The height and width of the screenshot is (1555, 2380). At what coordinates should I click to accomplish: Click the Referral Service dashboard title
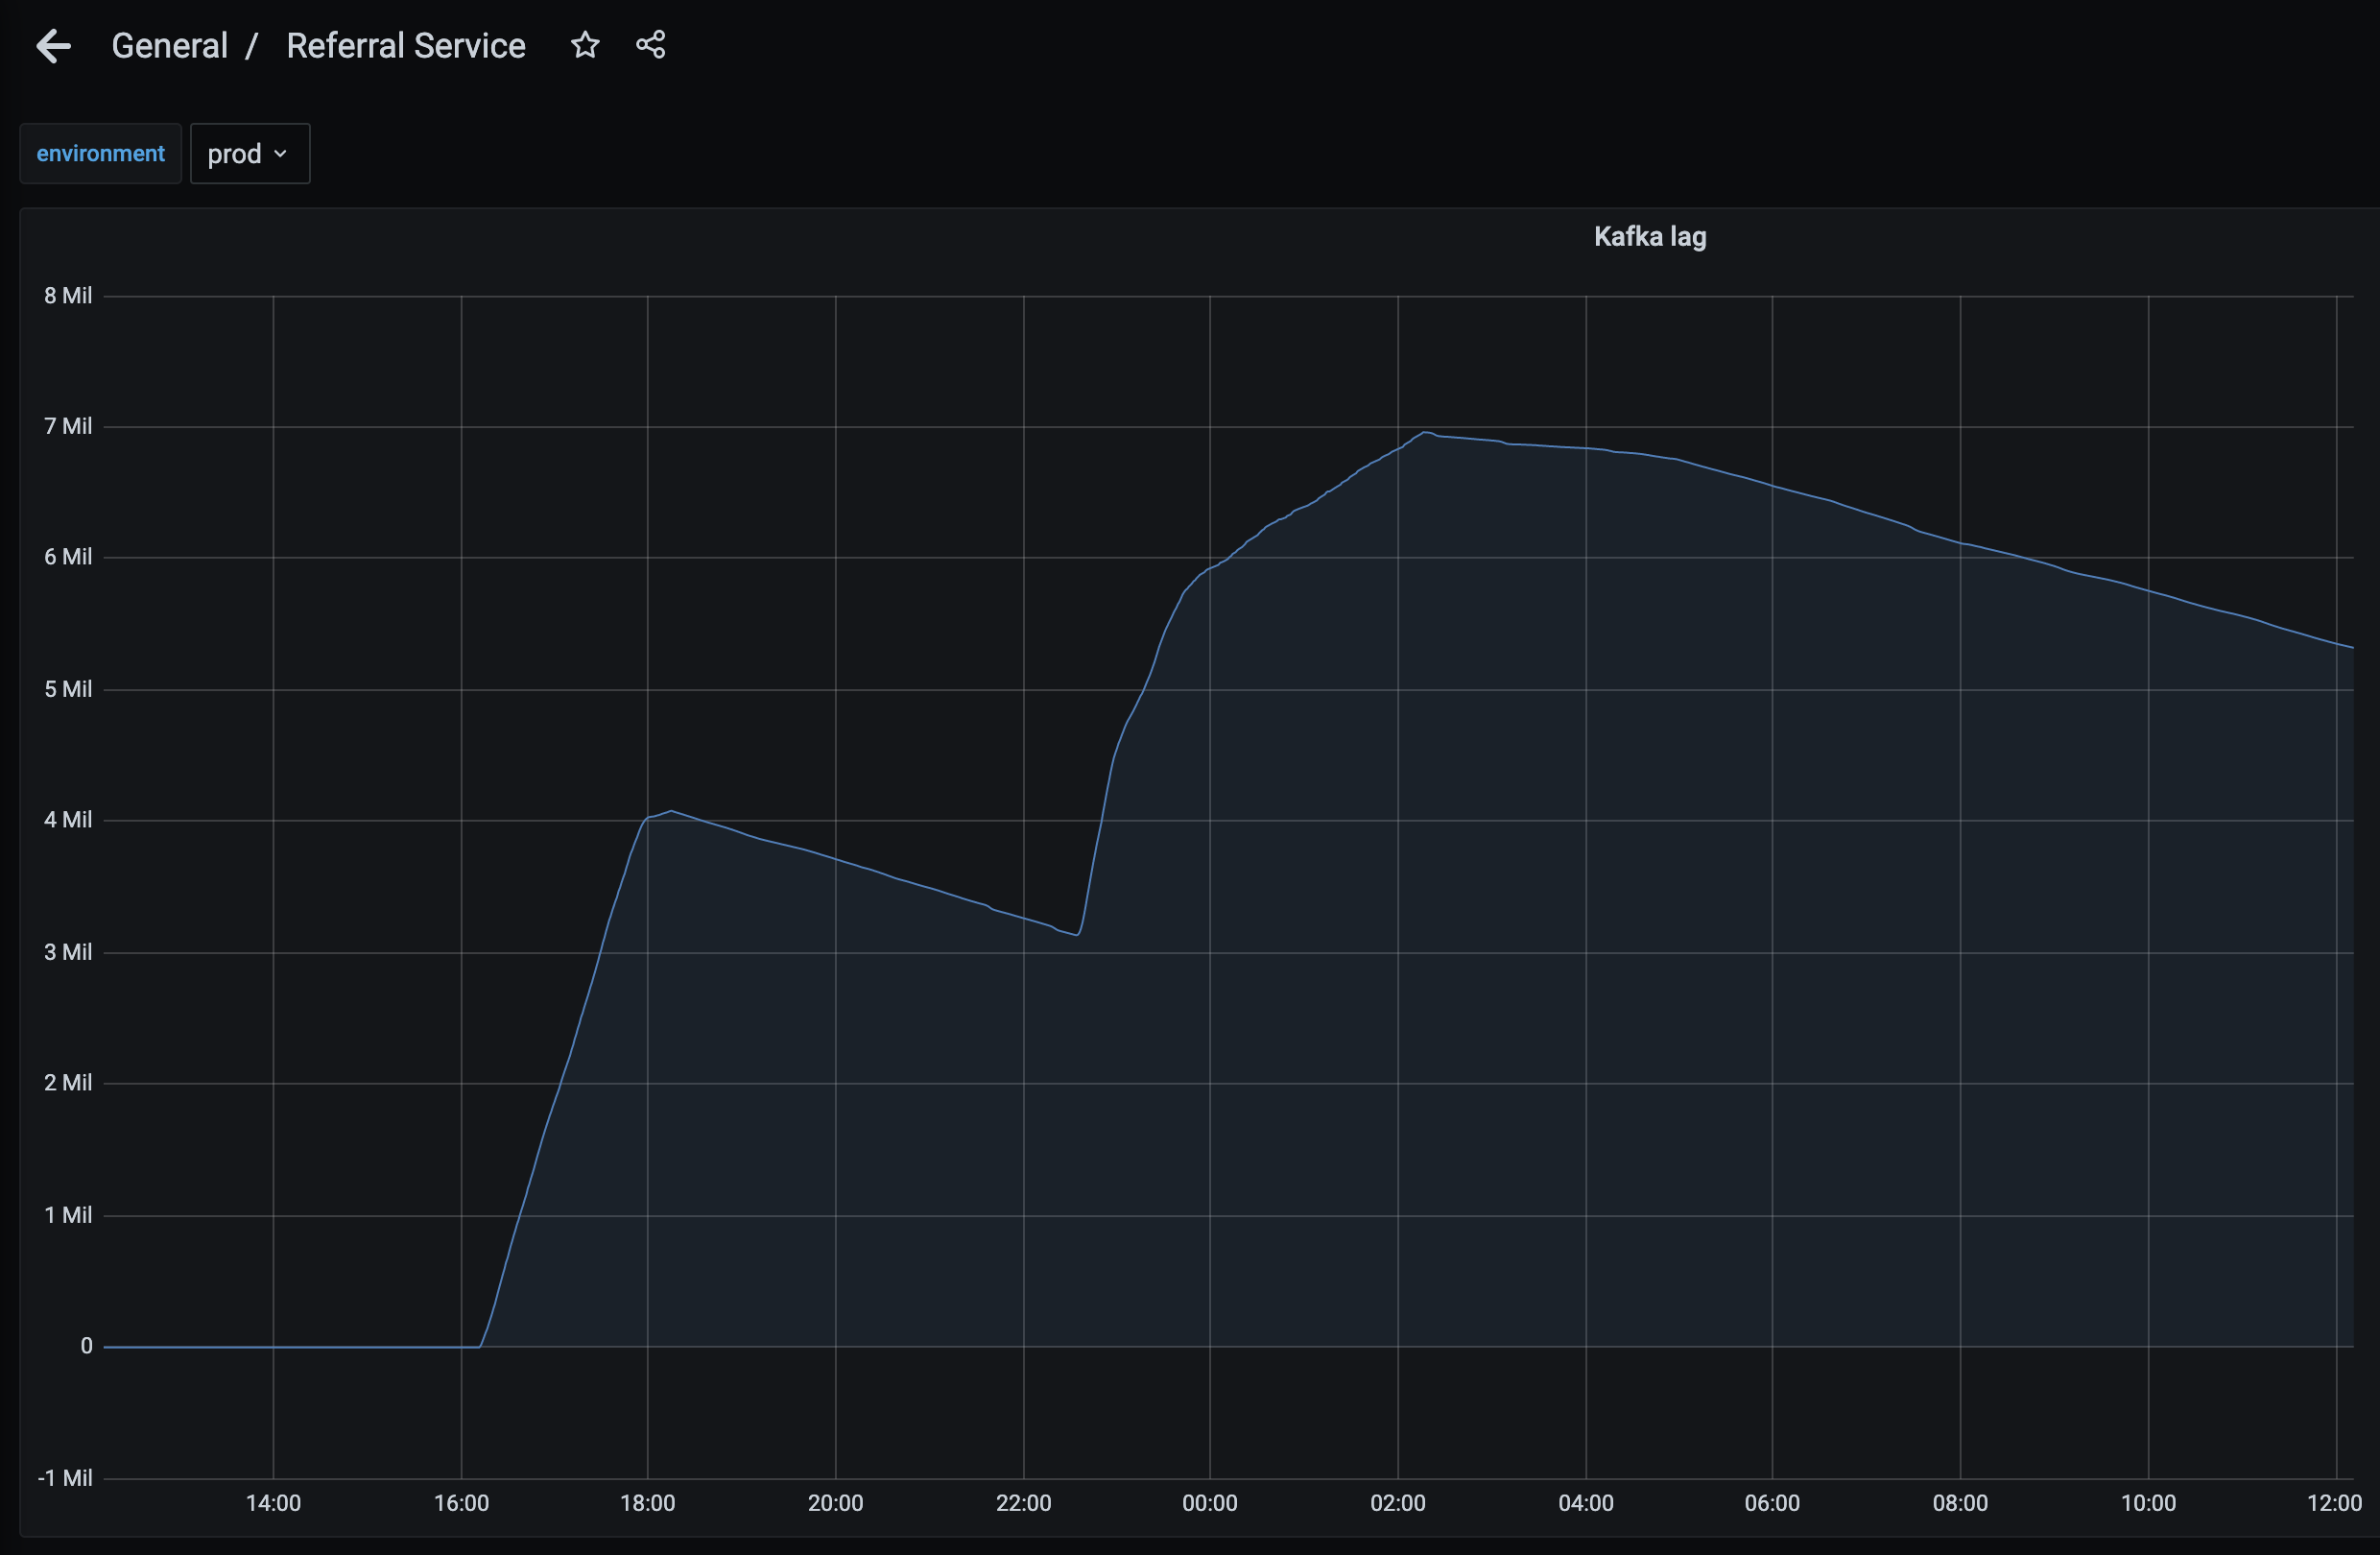405,46
